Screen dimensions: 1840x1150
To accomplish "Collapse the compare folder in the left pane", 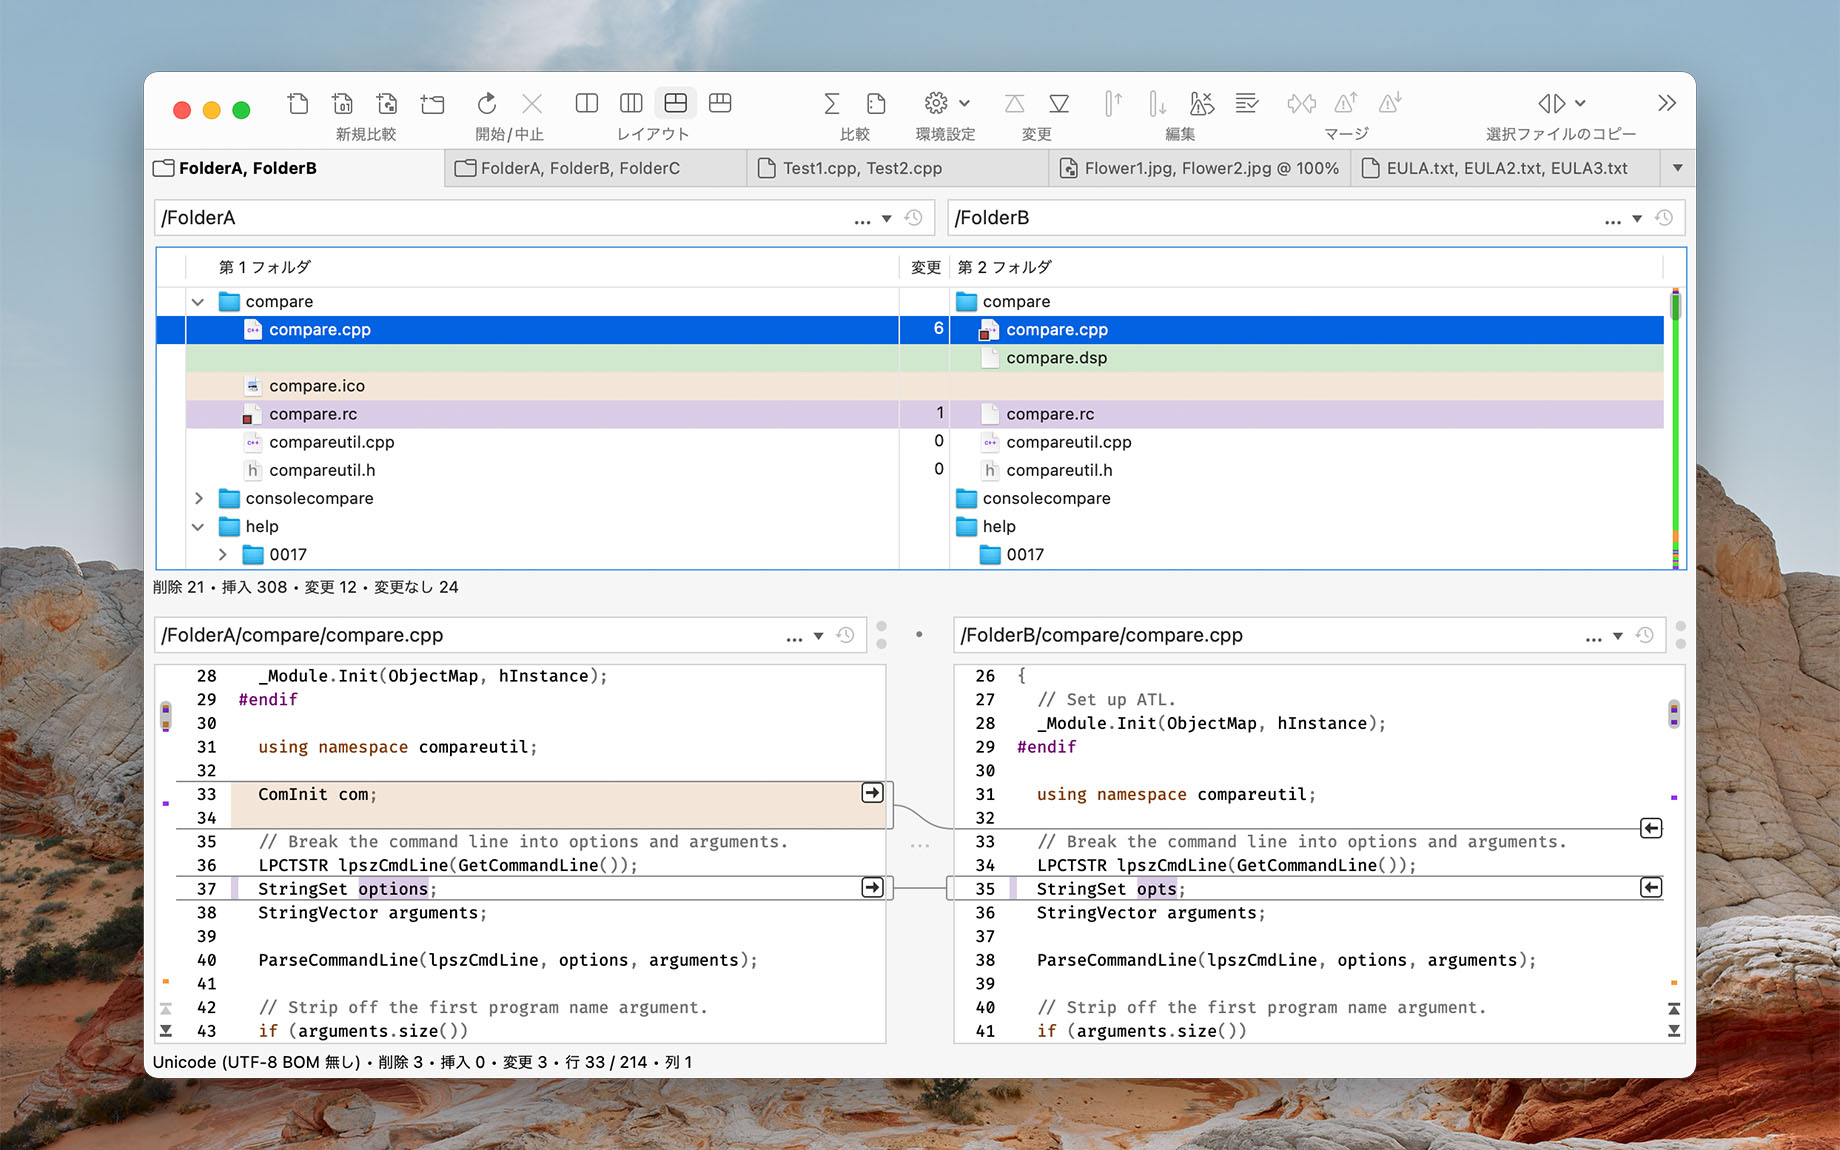I will click(198, 301).
